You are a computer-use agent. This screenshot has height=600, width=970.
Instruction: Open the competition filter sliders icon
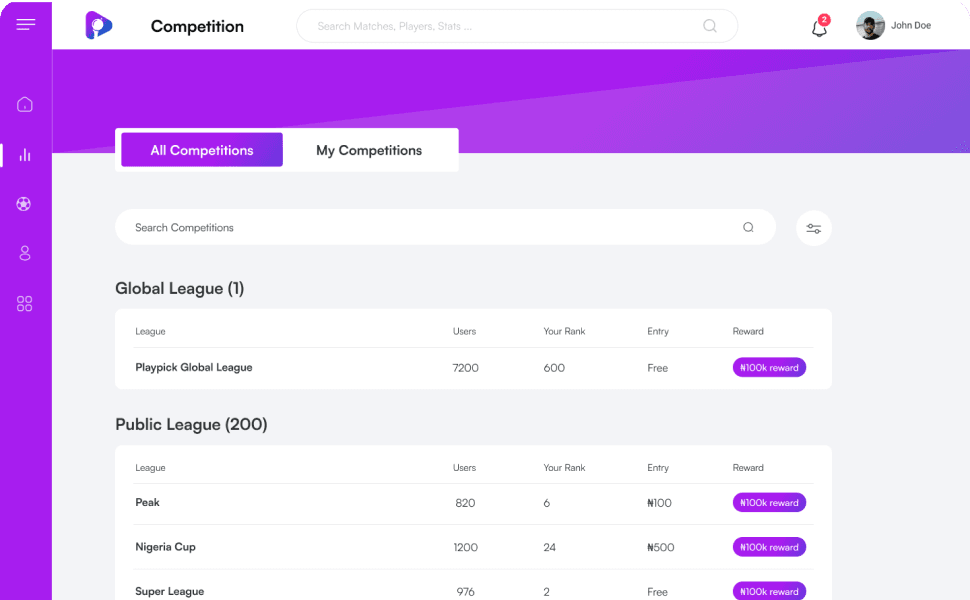[x=814, y=229]
